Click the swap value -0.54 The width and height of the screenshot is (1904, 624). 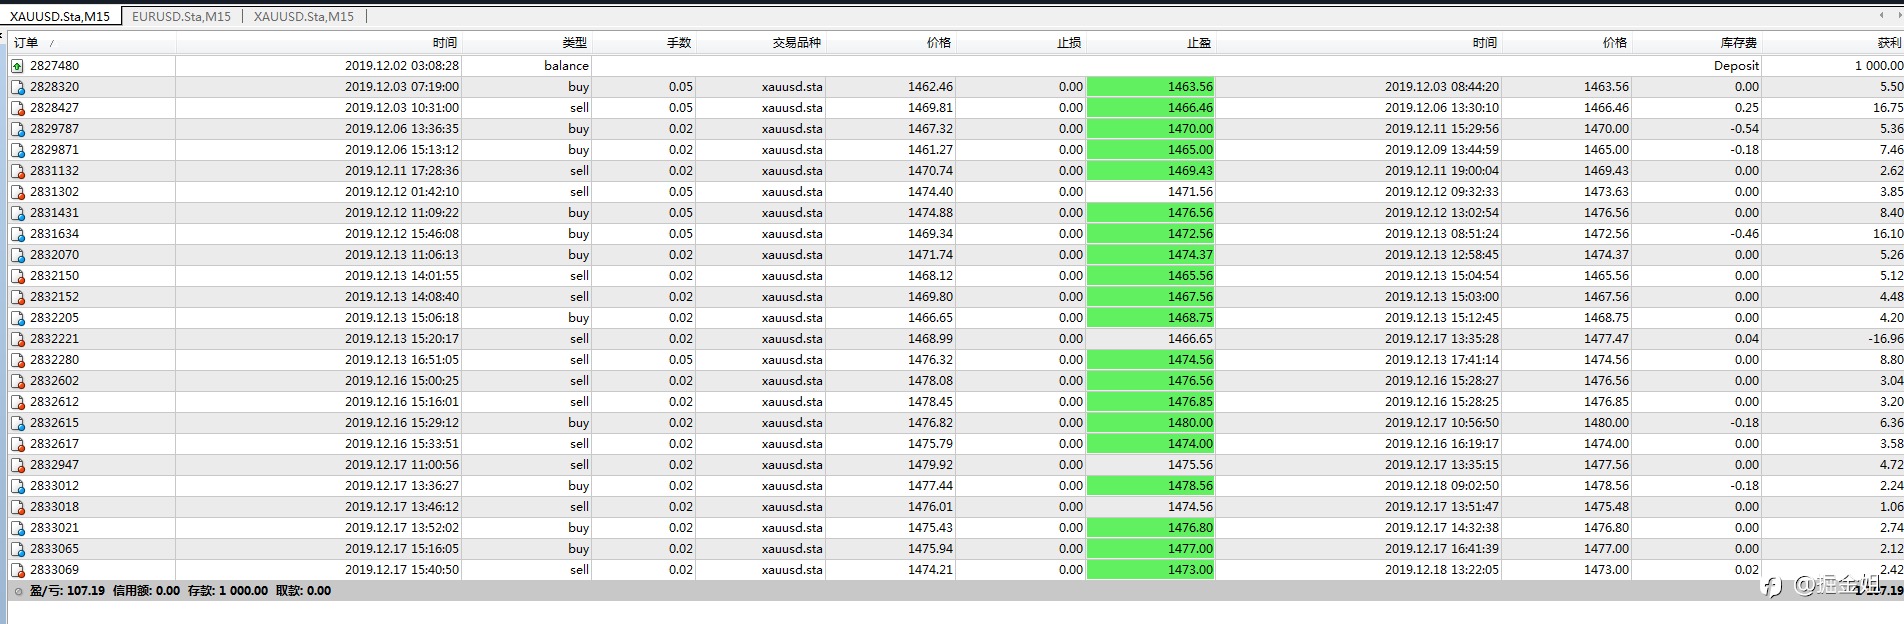pos(1745,129)
